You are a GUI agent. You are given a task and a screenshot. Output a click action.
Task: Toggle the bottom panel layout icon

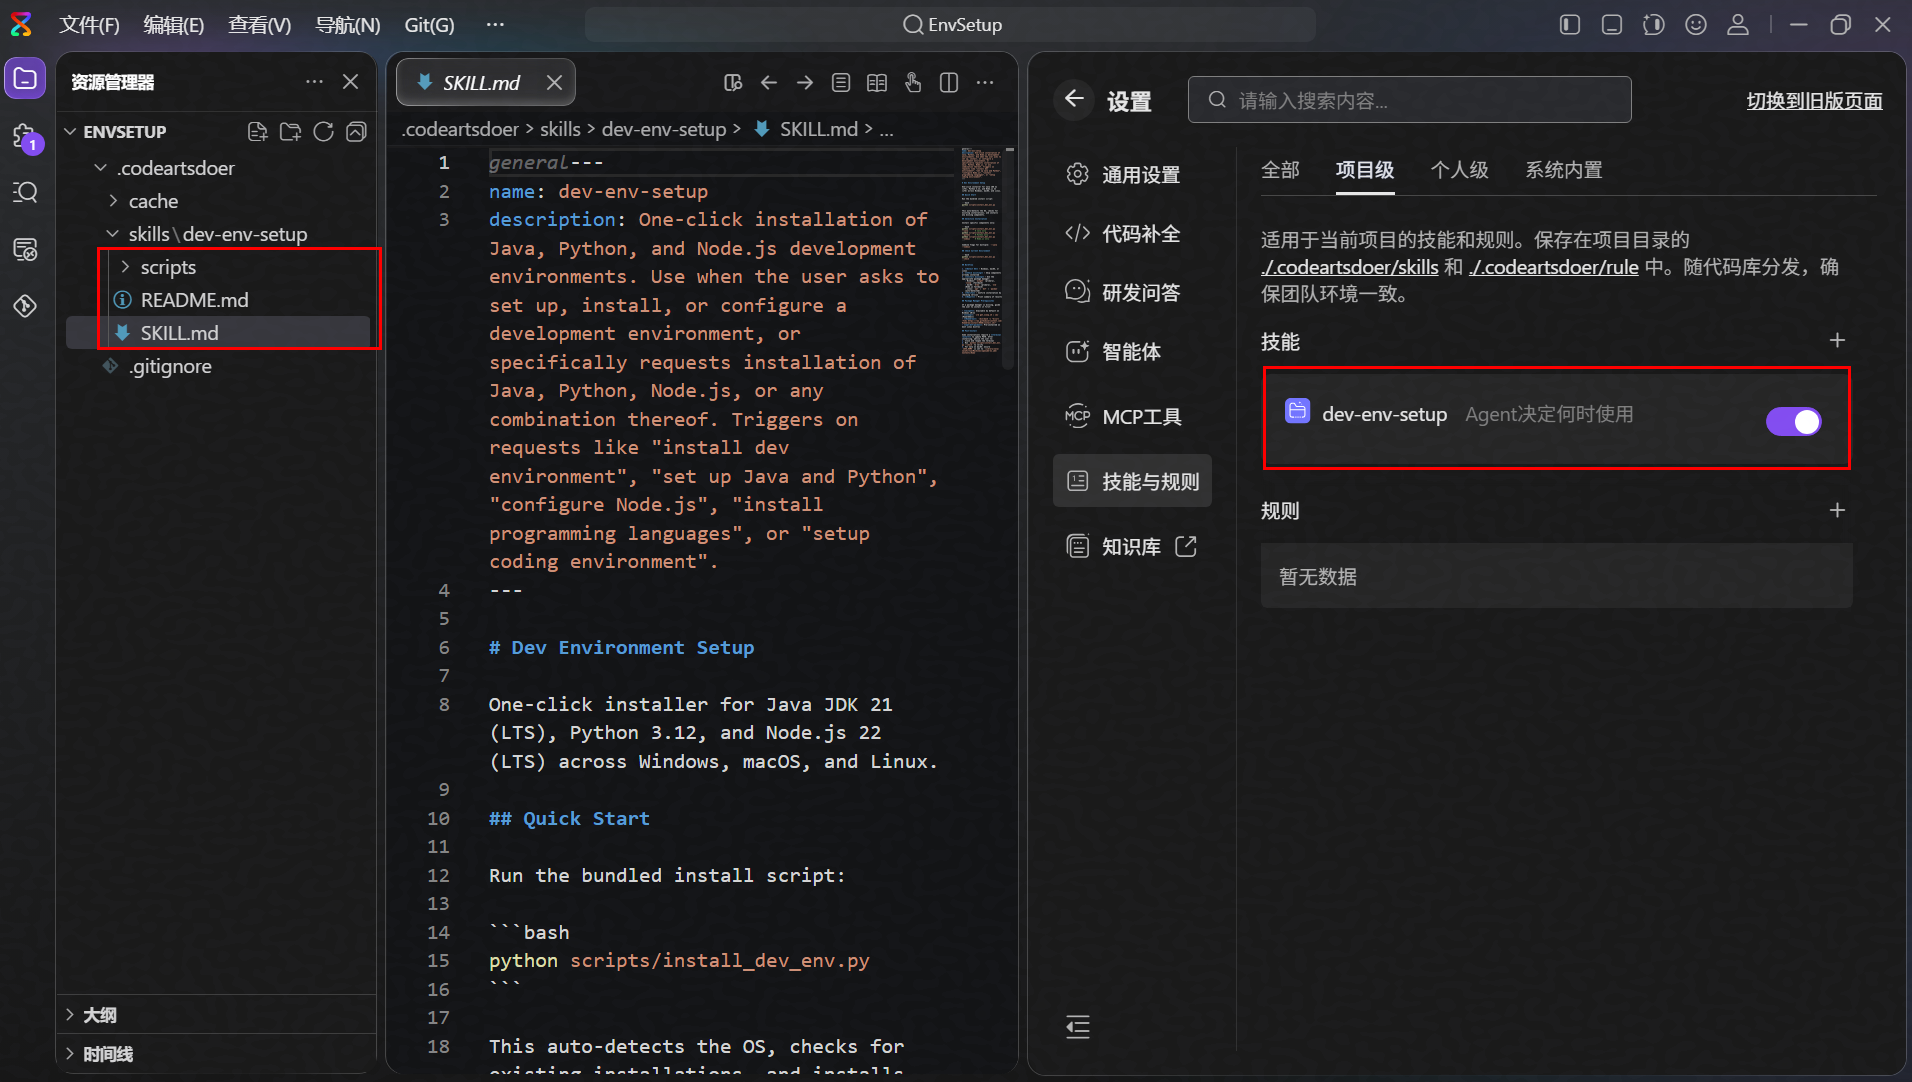click(1612, 25)
